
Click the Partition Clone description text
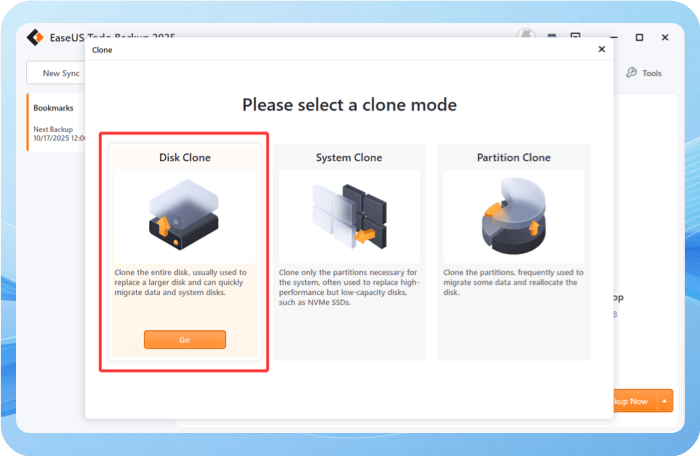pyautogui.click(x=513, y=282)
